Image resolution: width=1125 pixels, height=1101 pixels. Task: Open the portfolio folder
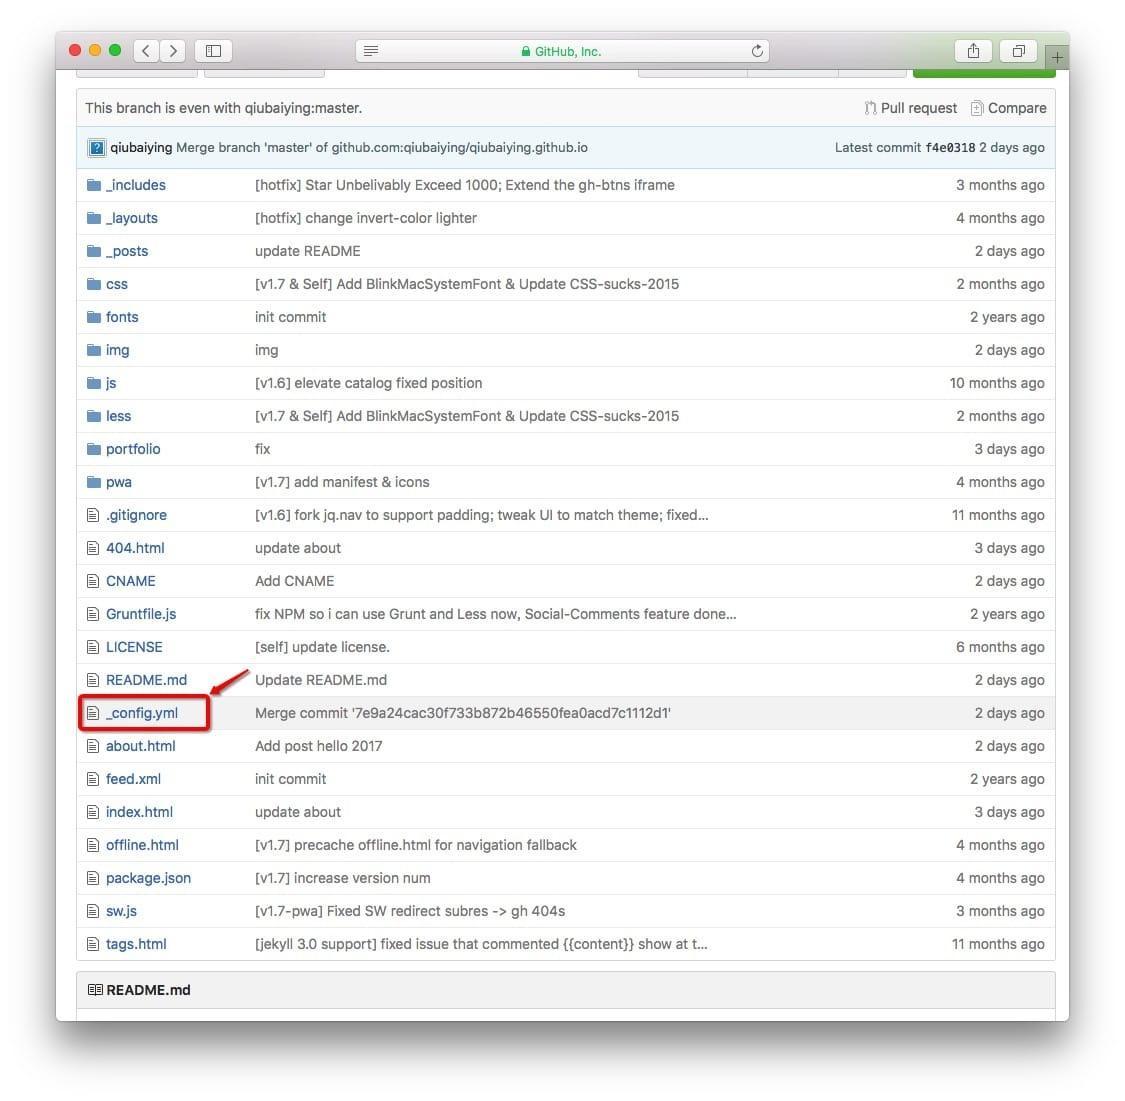(133, 449)
